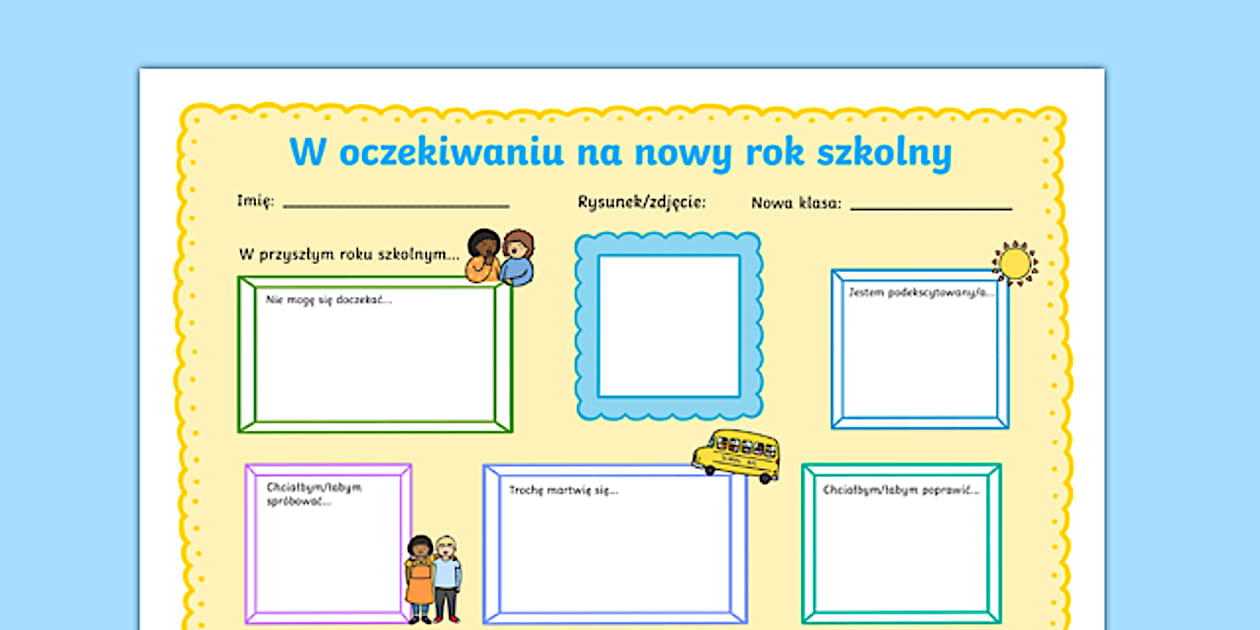1260x630 pixels.
Task: Click the Nowa klasa label text
Action: [796, 203]
